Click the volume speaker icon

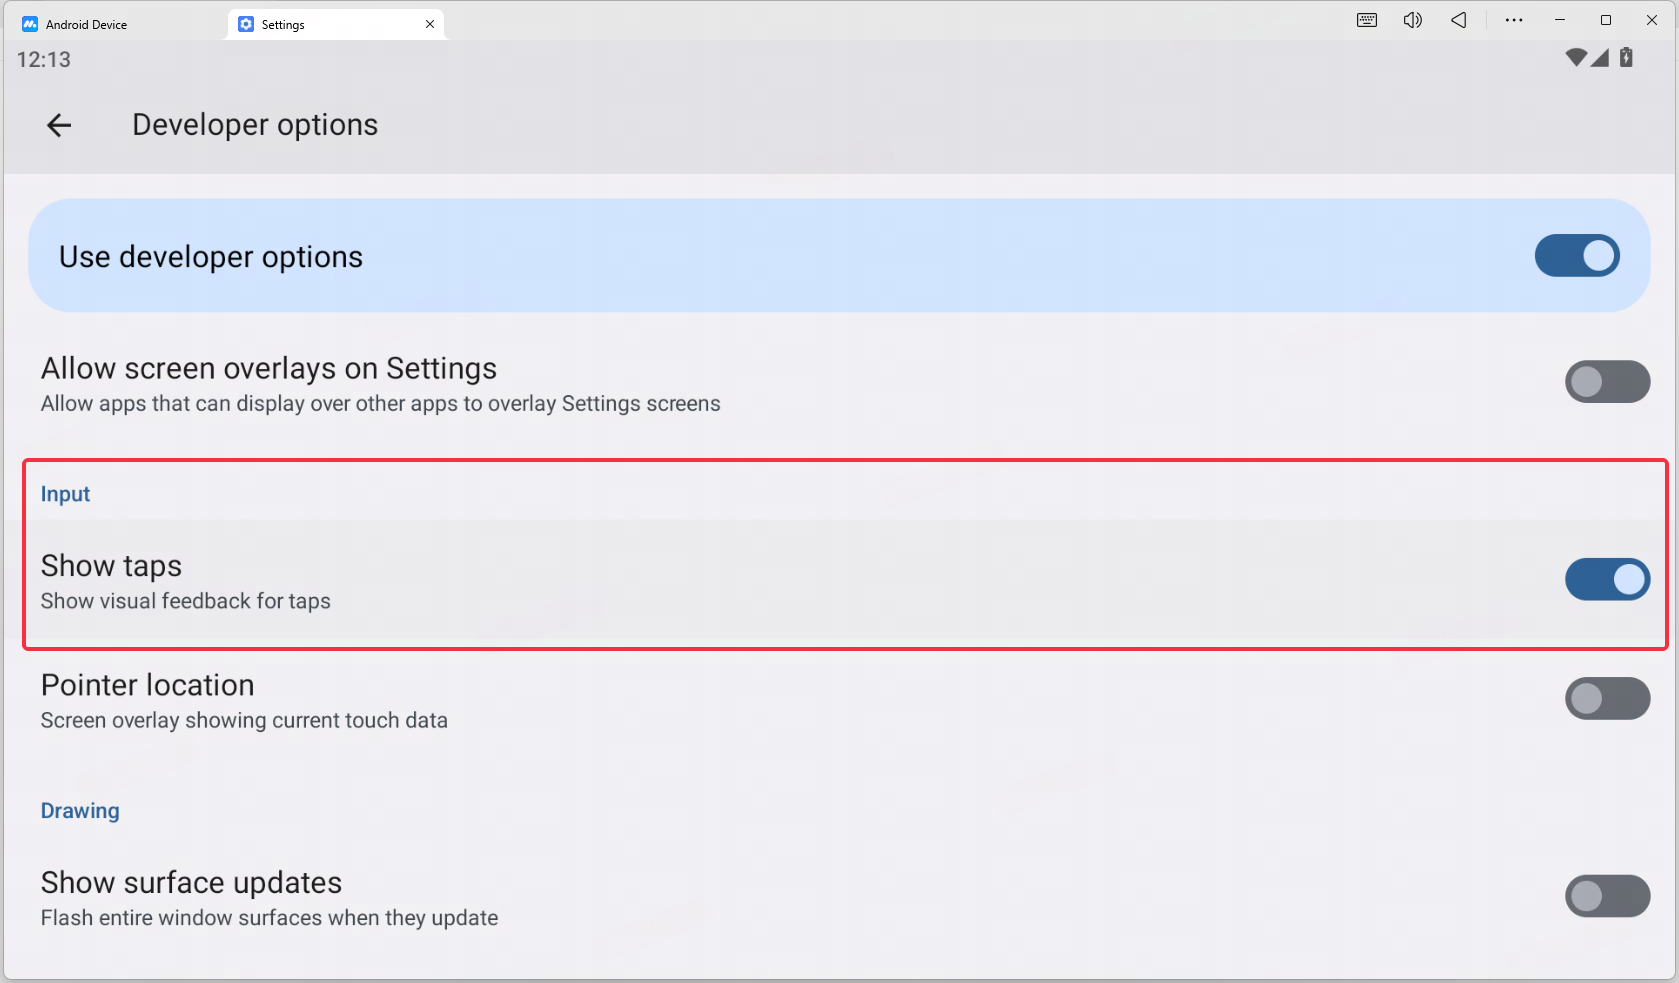point(1413,20)
